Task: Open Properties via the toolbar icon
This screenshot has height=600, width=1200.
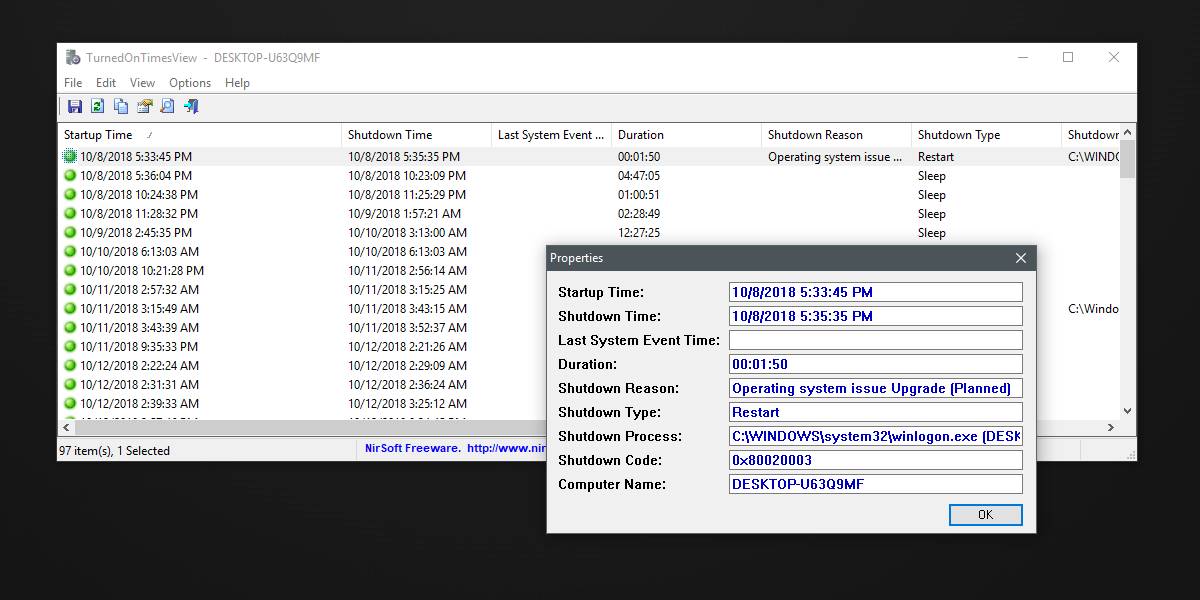Action: [145, 106]
